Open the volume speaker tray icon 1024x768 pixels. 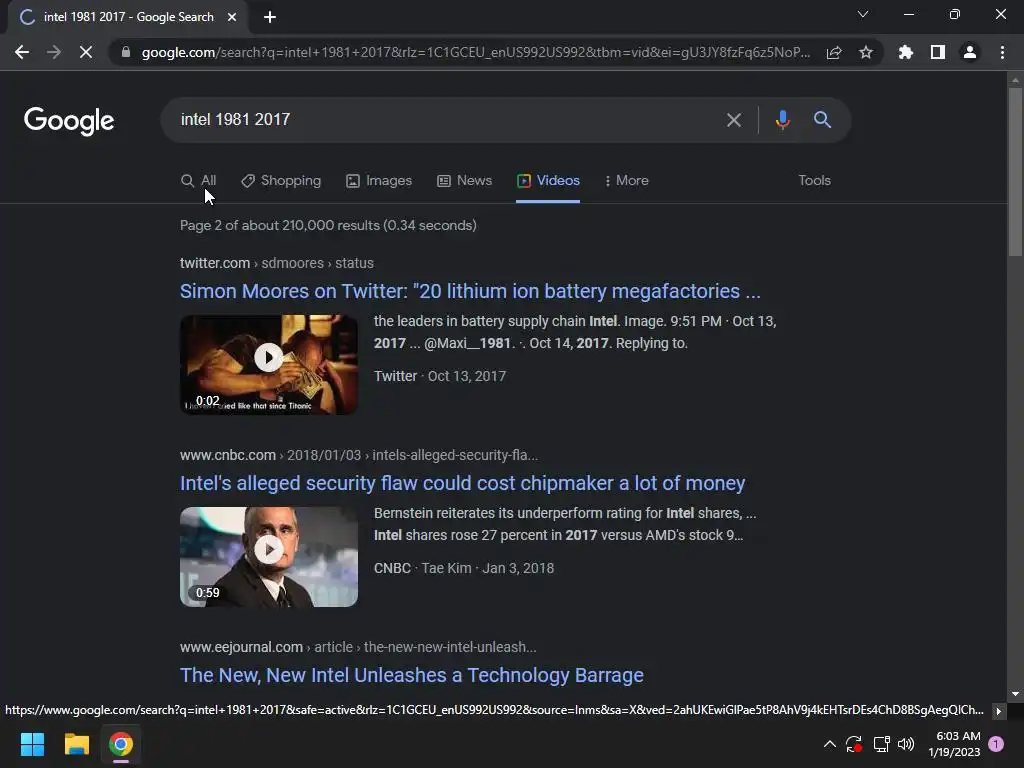(906, 744)
